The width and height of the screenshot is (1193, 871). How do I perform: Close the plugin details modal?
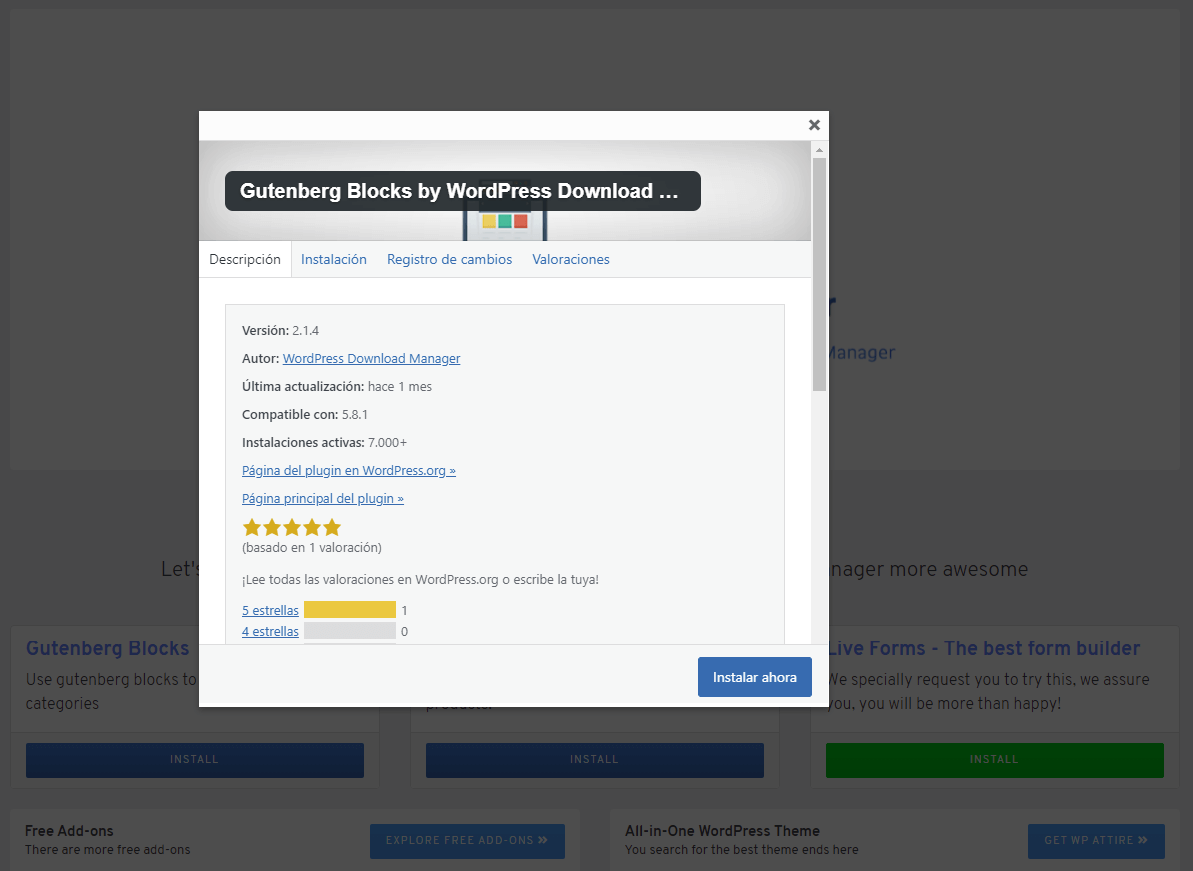[814, 126]
